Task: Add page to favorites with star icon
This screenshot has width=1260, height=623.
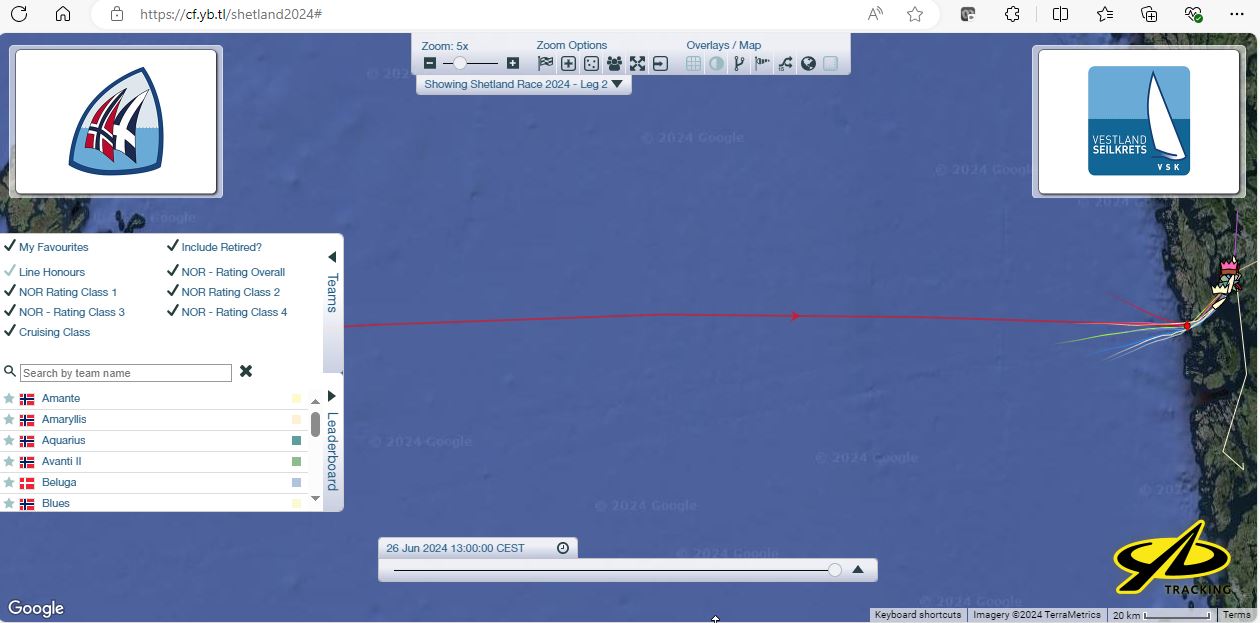Action: [x=915, y=14]
